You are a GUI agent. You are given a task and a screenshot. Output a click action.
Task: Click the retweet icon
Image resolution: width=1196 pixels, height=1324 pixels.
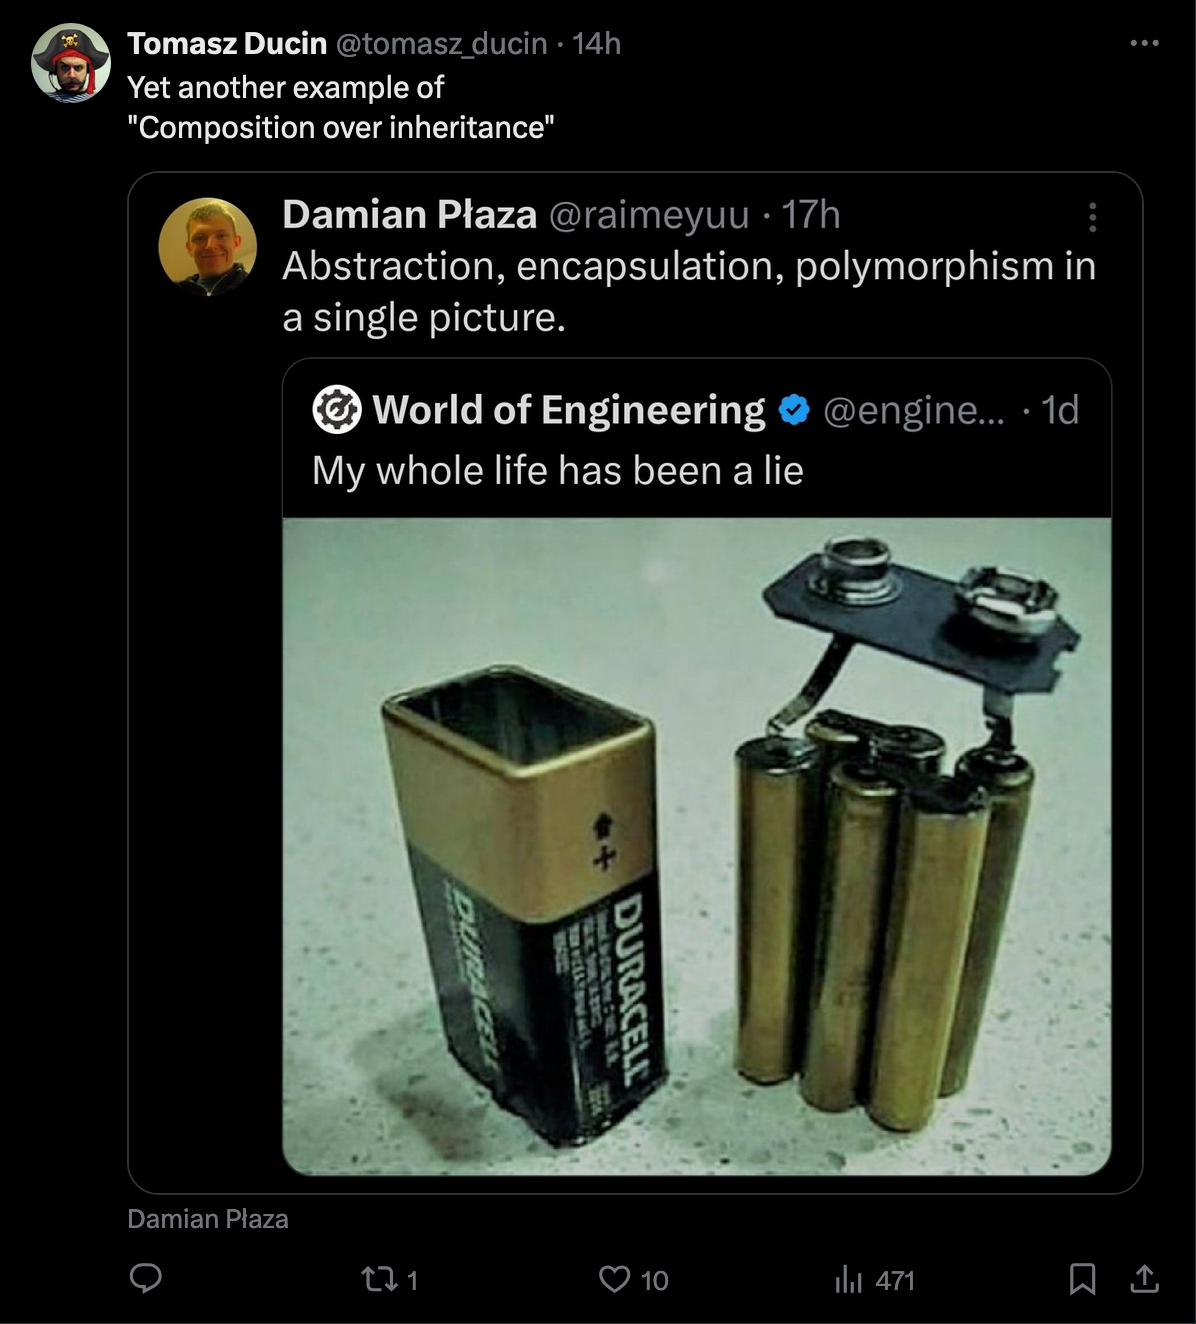coord(378,1279)
